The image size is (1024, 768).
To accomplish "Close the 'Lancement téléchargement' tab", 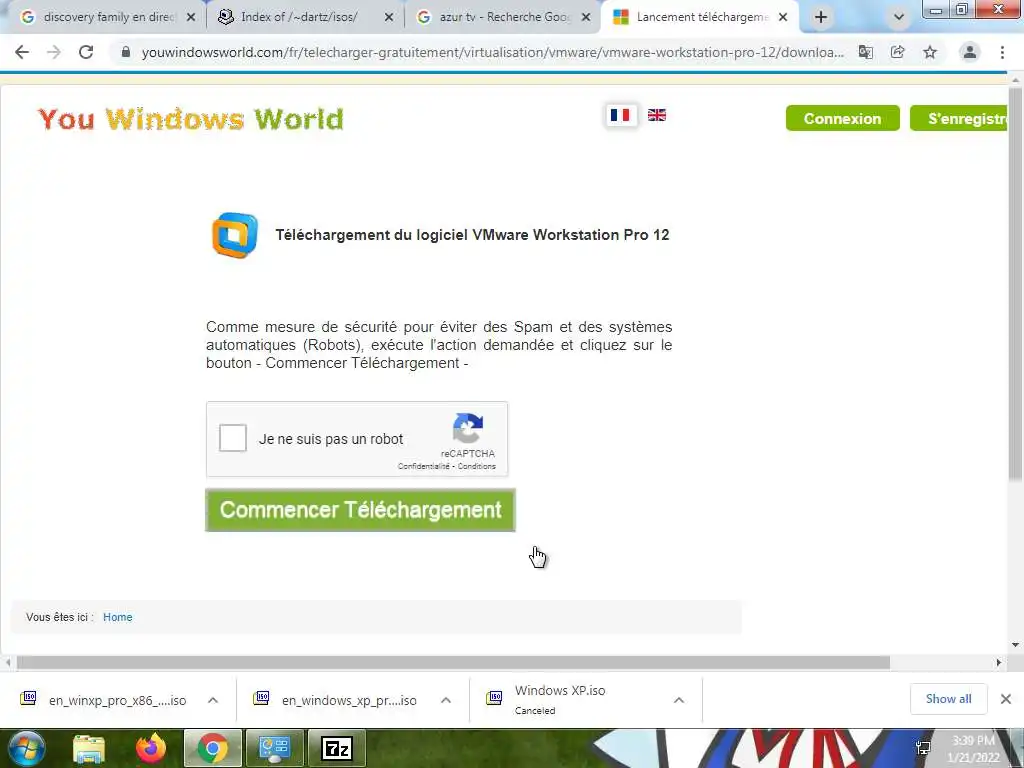I will 783,18.
